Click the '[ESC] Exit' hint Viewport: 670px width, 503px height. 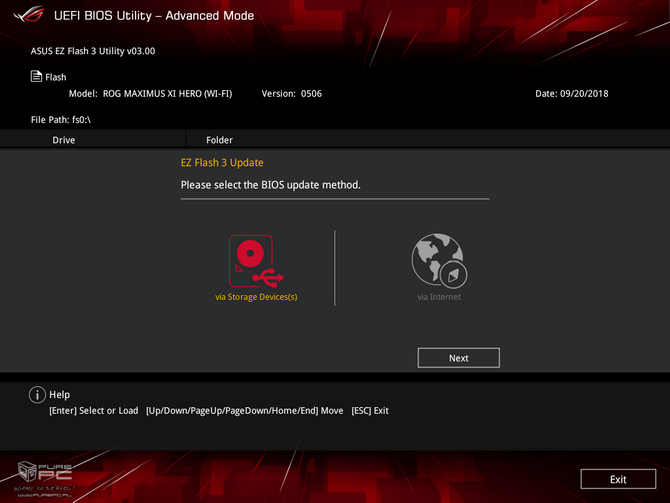pos(370,411)
